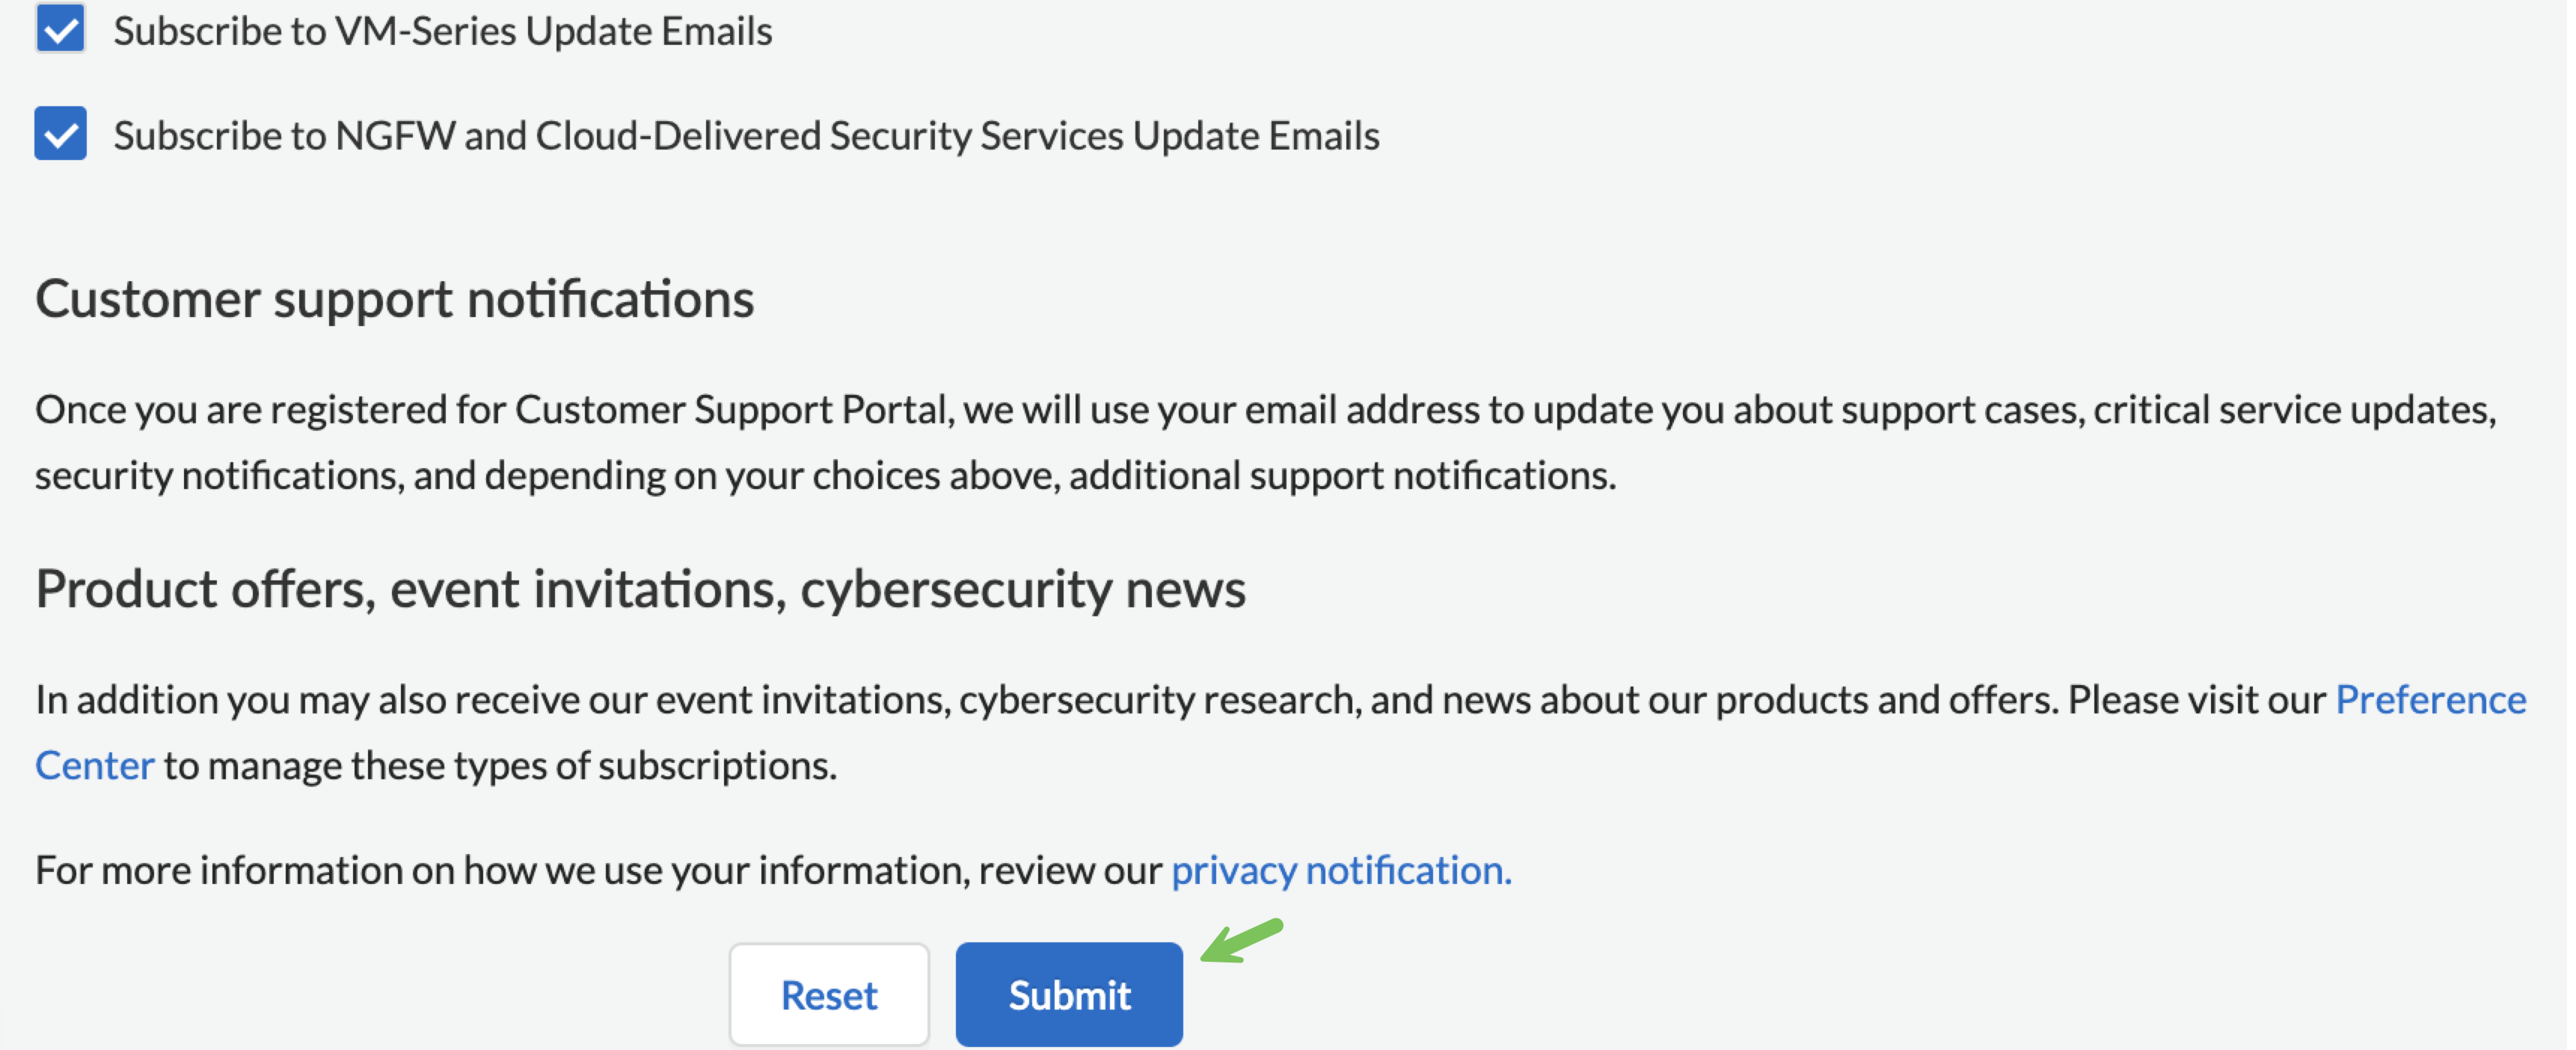This screenshot has height=1050, width=2576.
Task: Click the "For more information" sentence text
Action: [598, 870]
